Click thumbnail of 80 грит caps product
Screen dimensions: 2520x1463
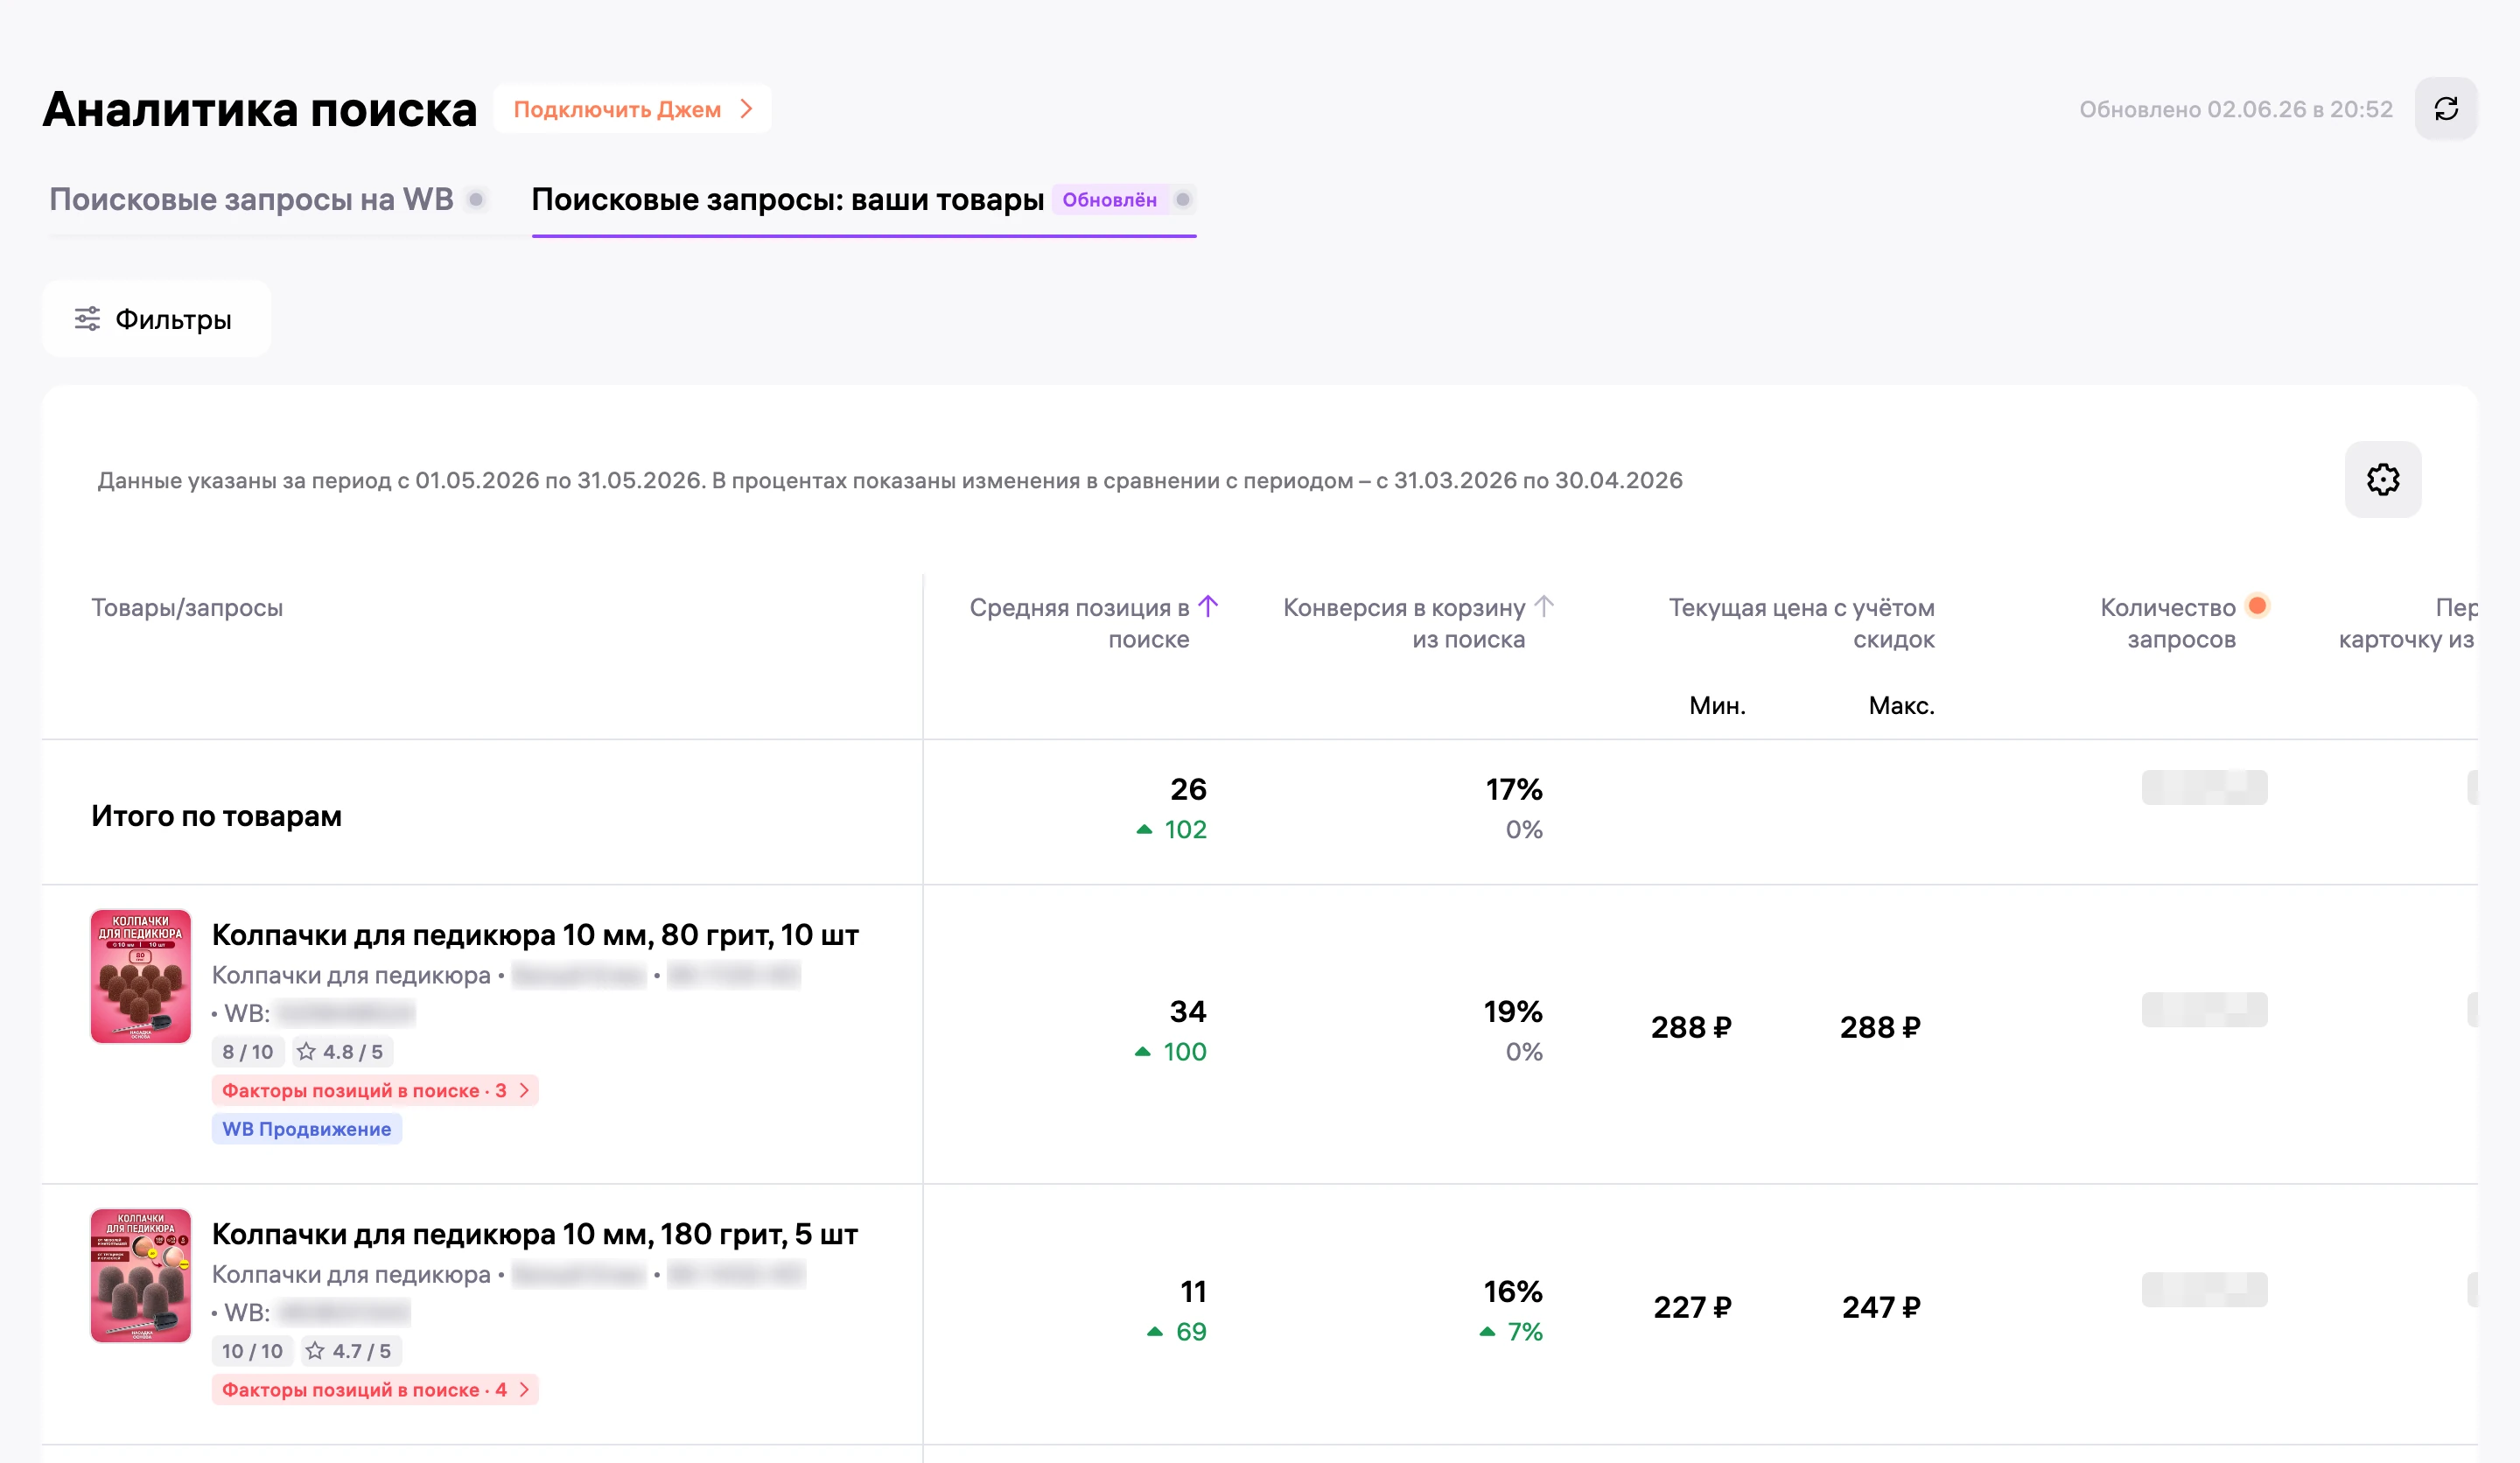tap(141, 976)
